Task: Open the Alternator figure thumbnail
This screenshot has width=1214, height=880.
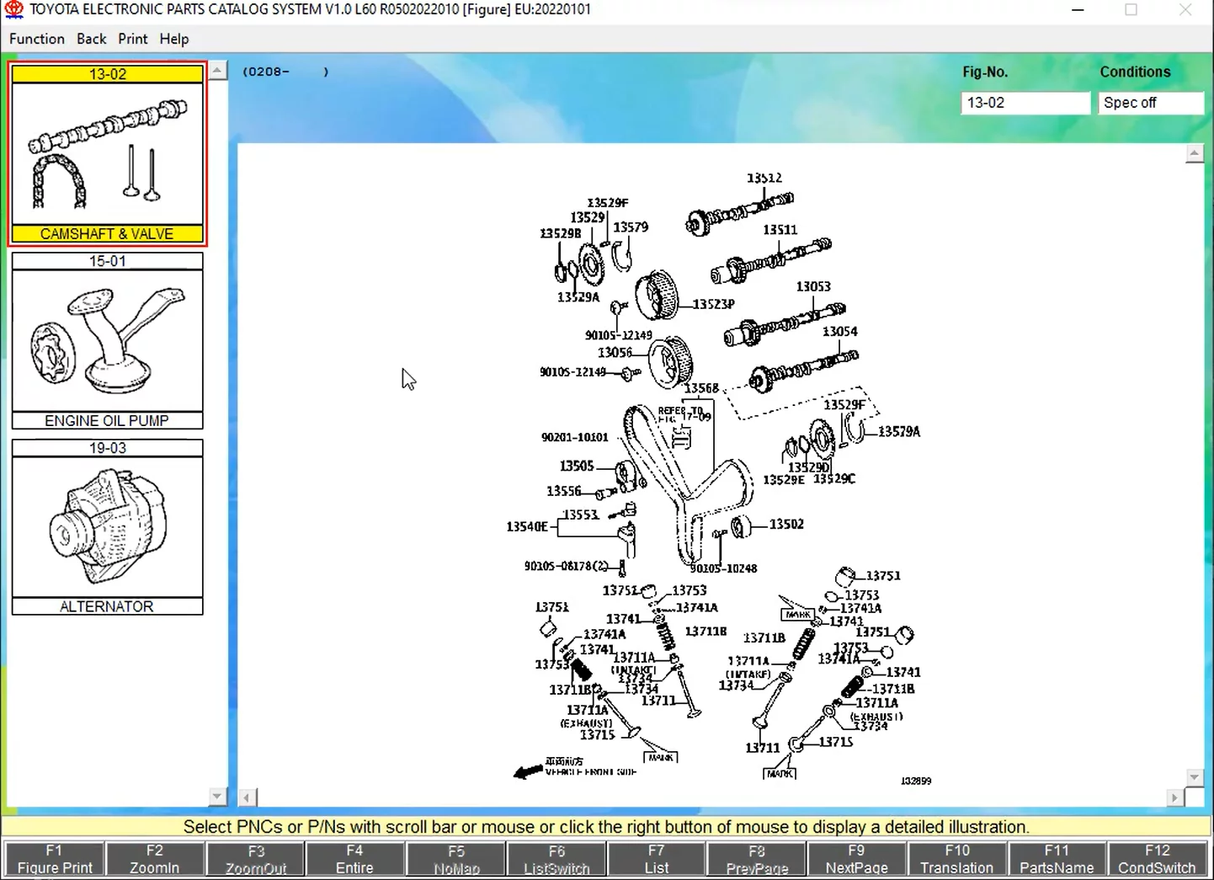Action: [x=107, y=527]
